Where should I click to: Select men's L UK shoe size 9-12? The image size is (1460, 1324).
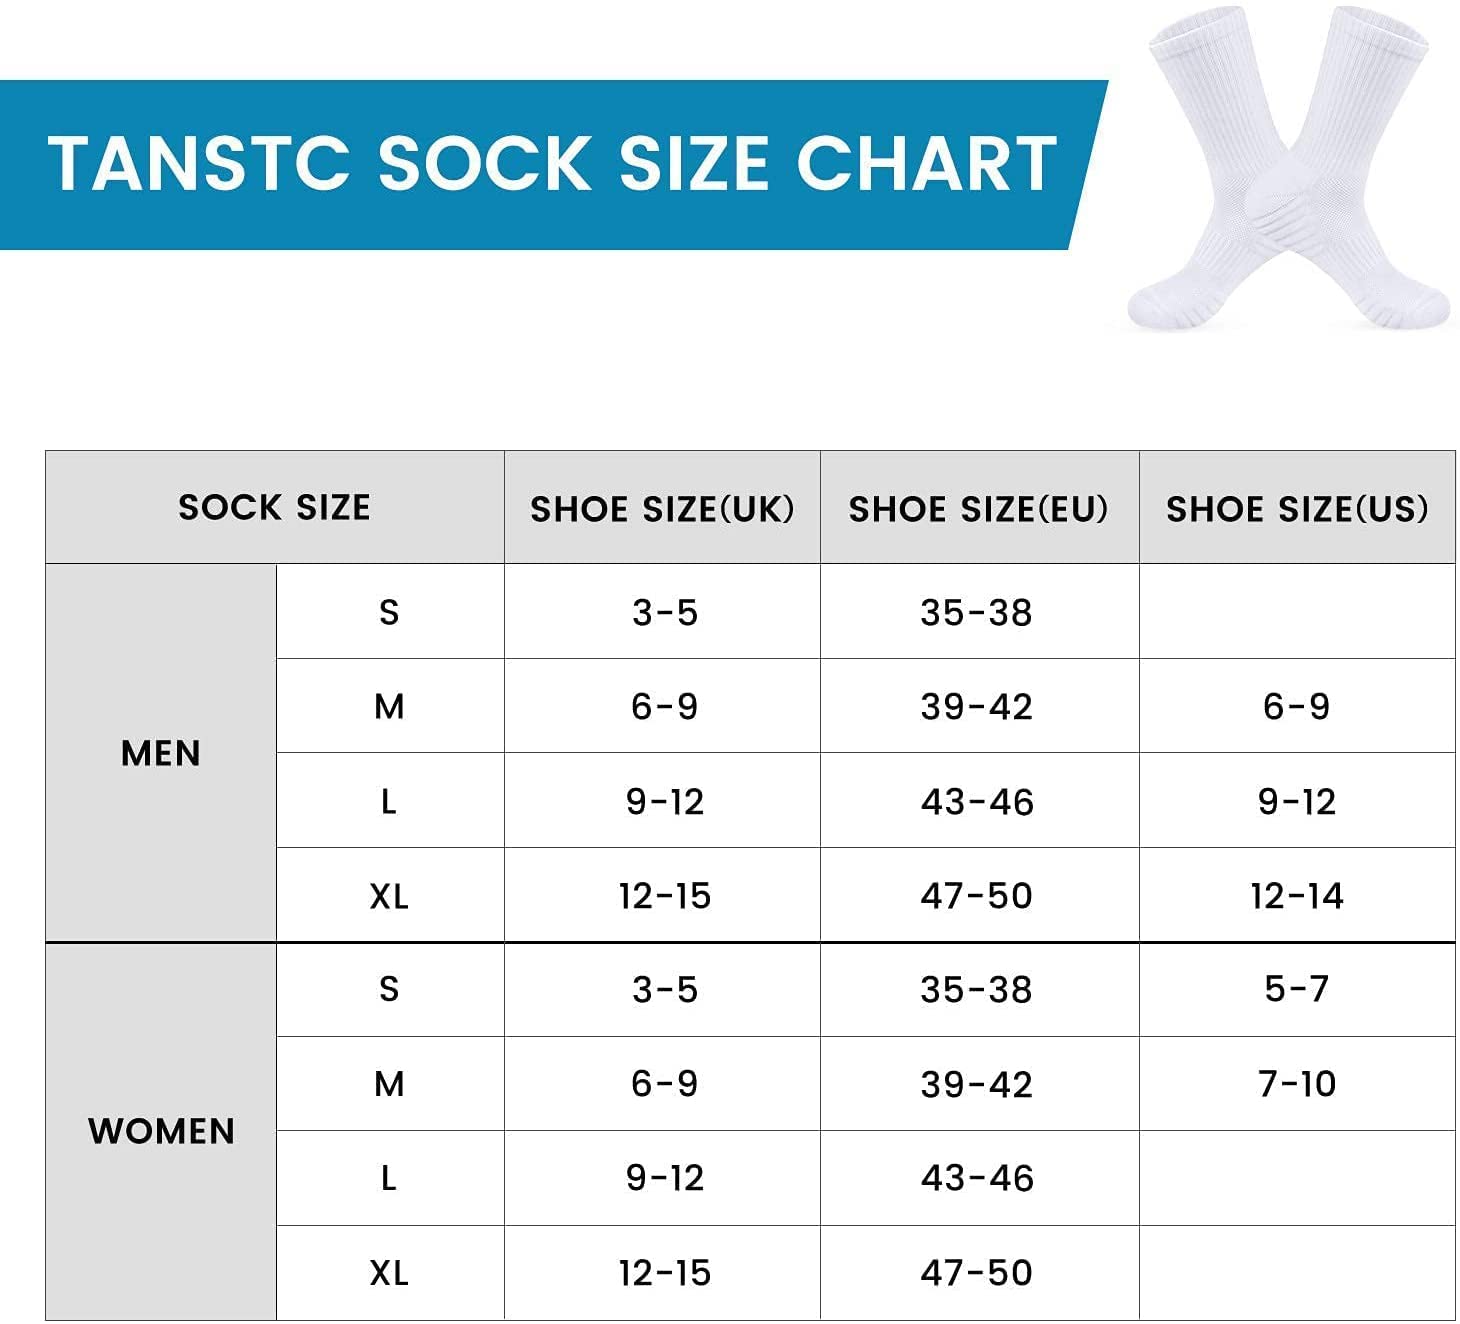[664, 802]
